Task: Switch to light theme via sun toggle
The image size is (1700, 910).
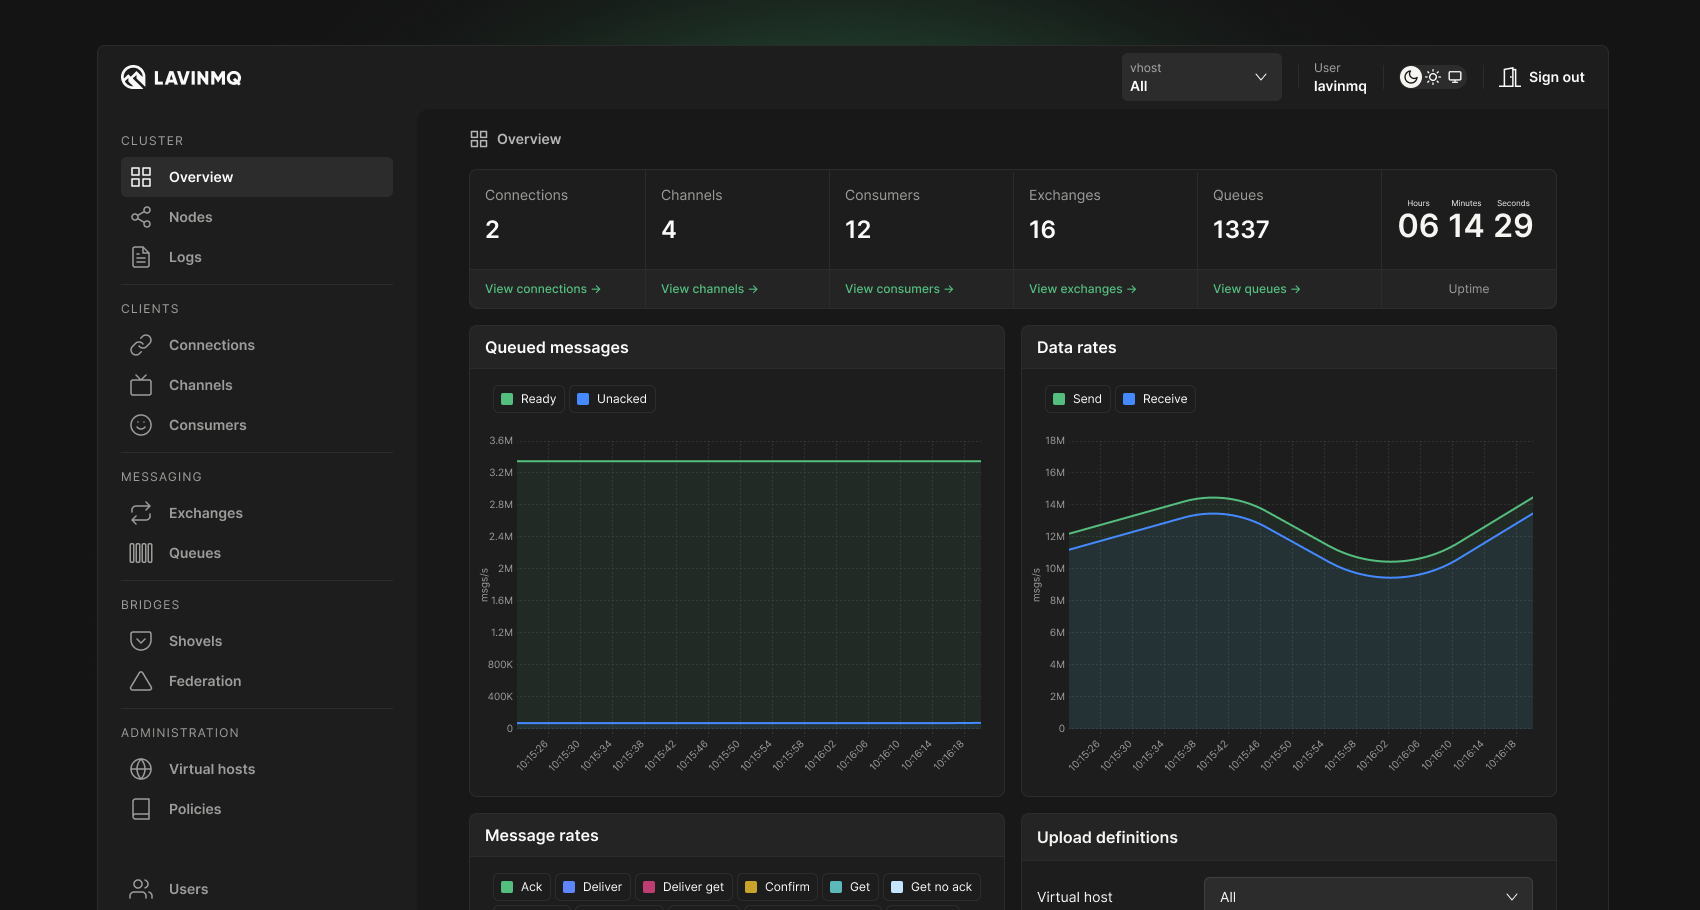Action: pos(1432,76)
